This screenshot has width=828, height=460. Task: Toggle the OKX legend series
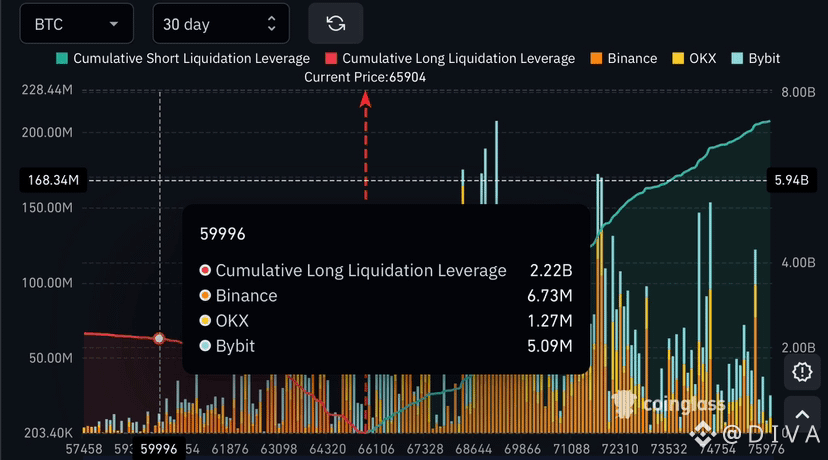pyautogui.click(x=694, y=58)
